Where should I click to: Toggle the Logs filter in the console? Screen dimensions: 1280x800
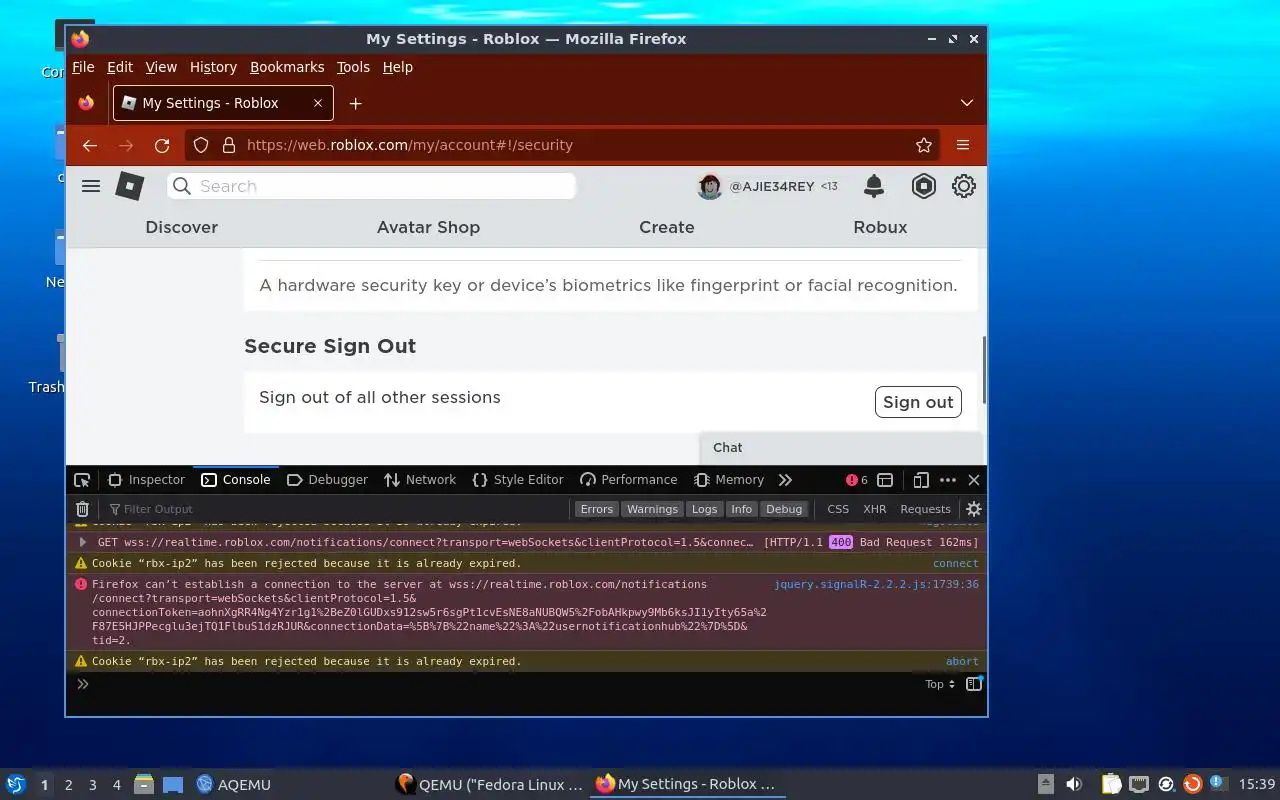704,509
